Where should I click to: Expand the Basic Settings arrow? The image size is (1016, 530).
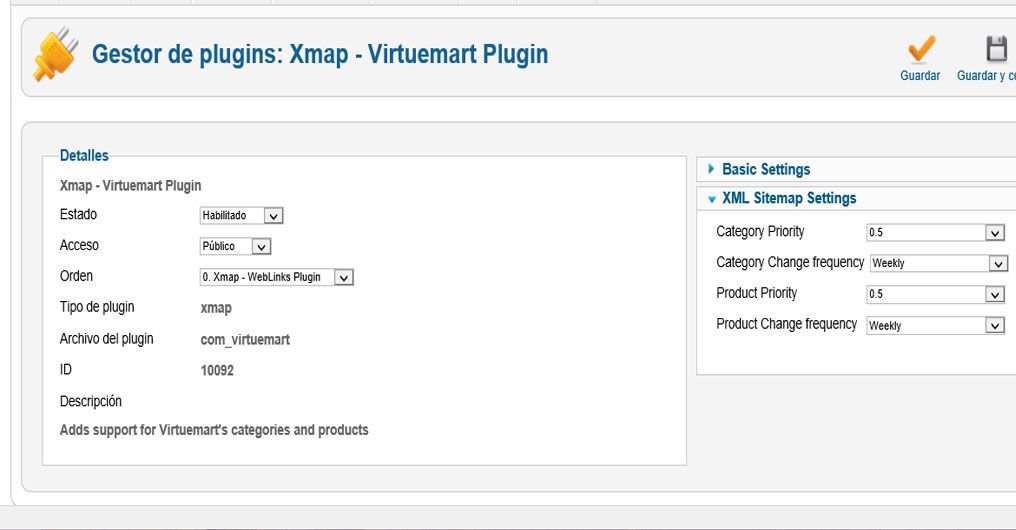[711, 169]
